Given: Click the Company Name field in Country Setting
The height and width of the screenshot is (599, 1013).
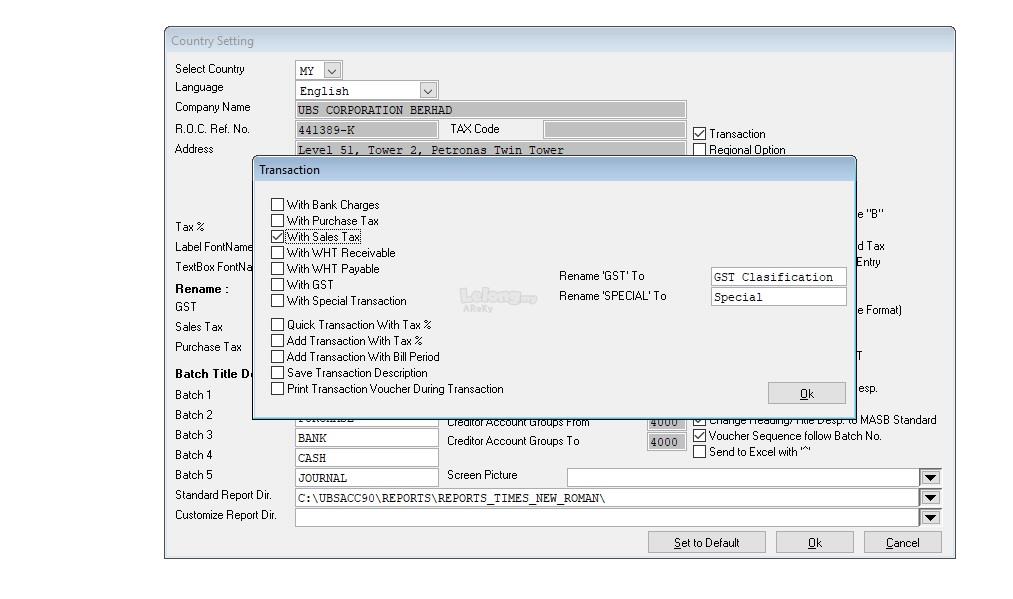Looking at the screenshot, I should tap(490, 110).
